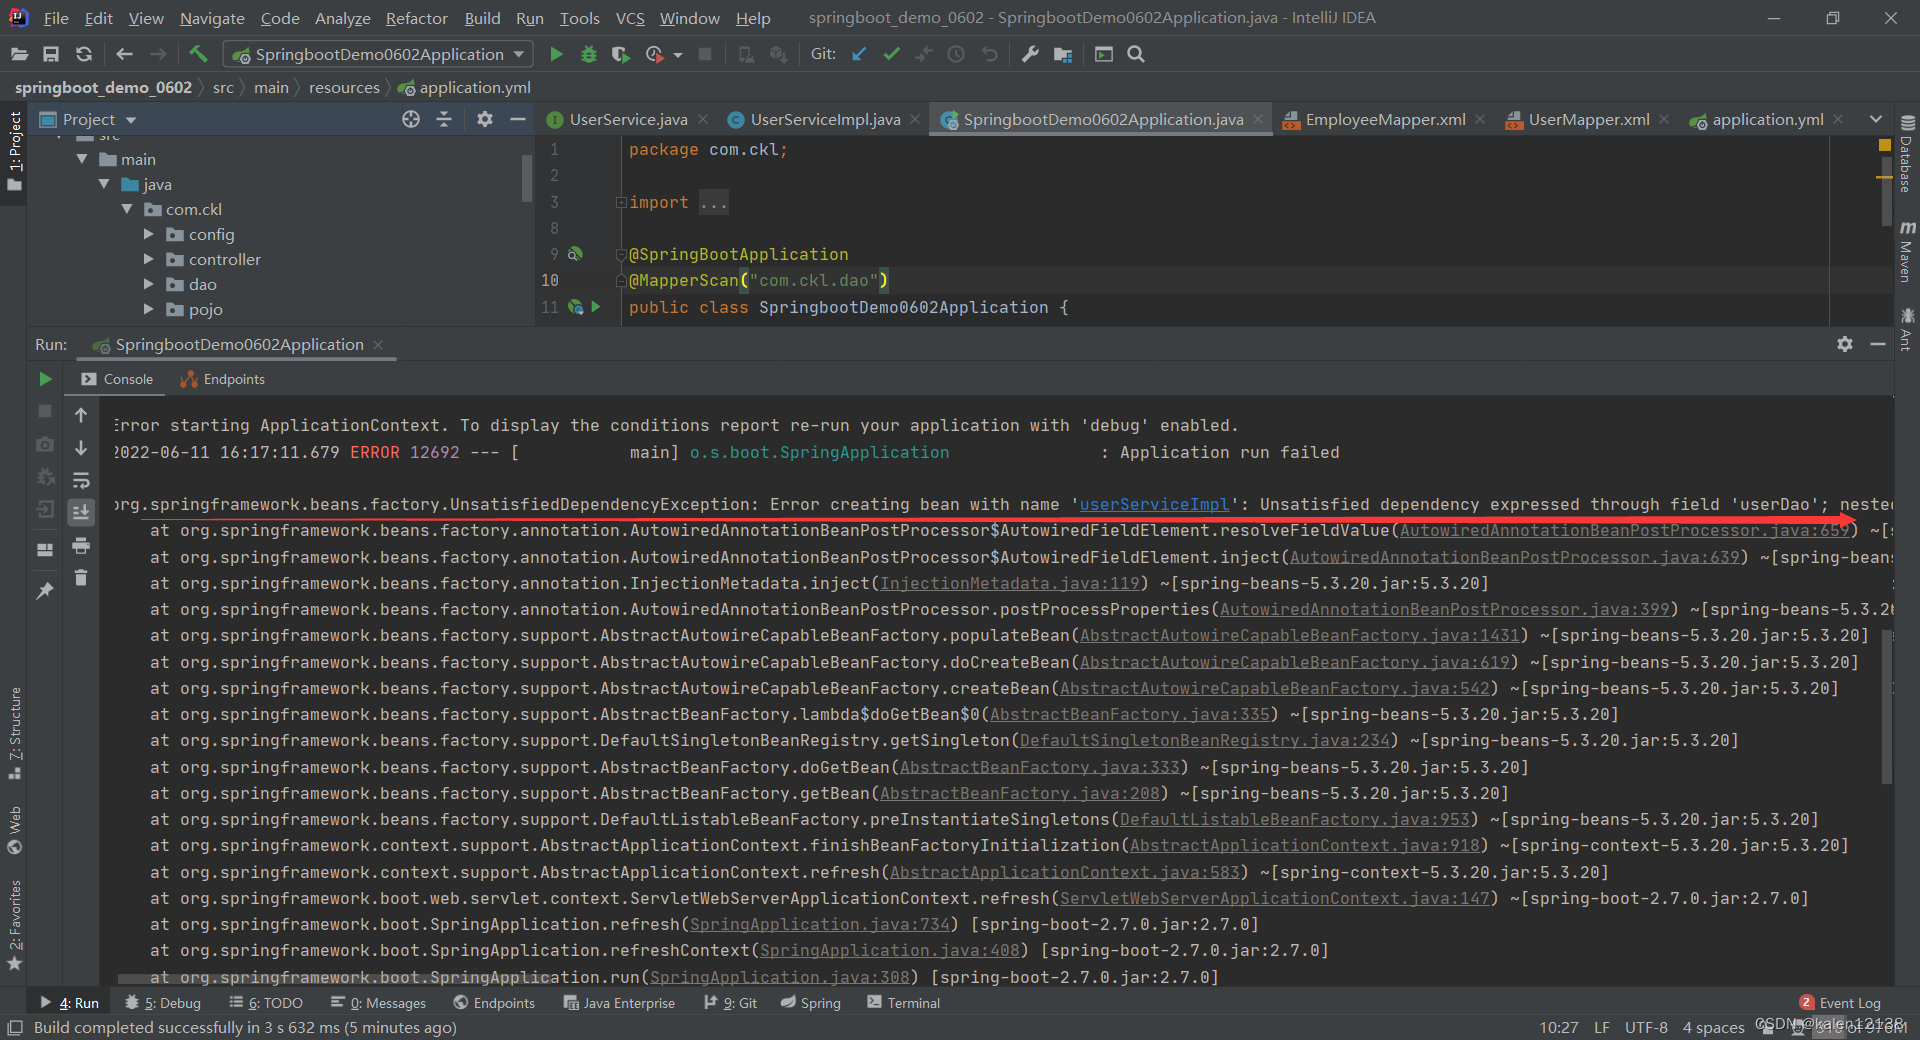Expand the config package
Viewport: 1920px width, 1040px height.
pos(149,234)
